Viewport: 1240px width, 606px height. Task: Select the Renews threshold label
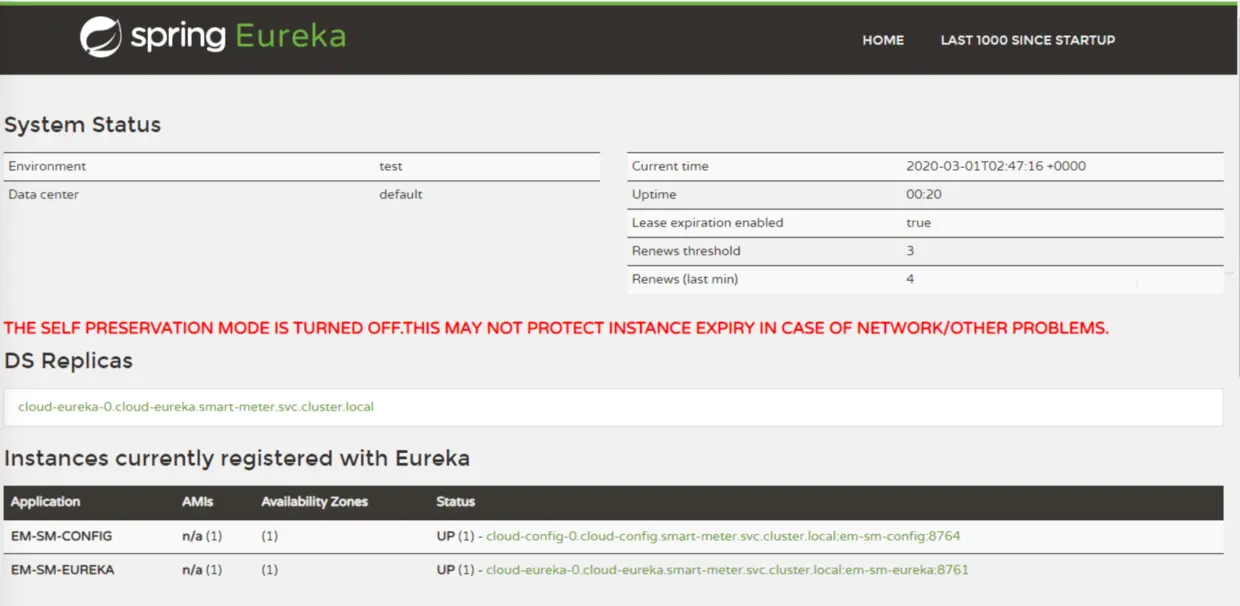(x=686, y=250)
